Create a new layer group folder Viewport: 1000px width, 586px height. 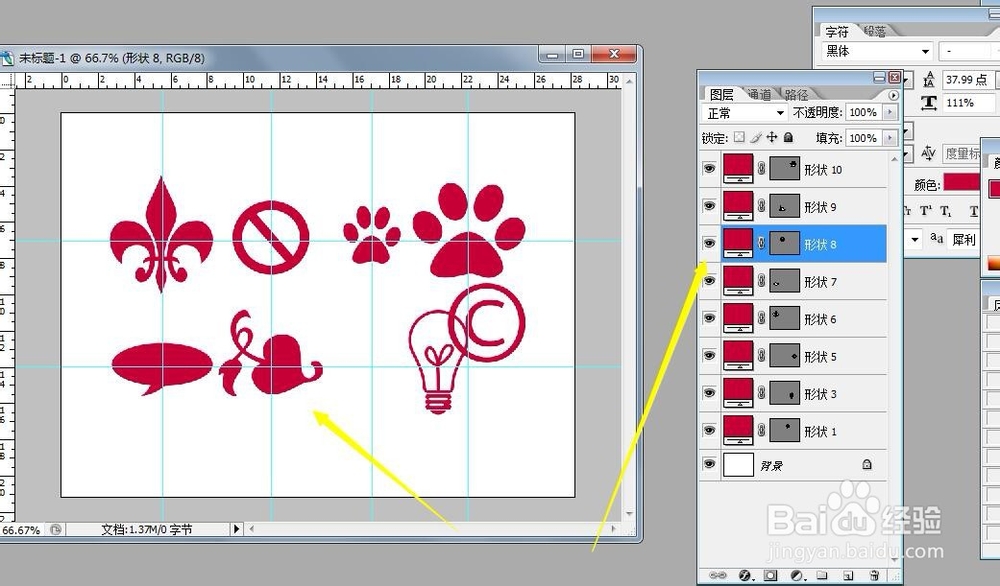(821, 575)
